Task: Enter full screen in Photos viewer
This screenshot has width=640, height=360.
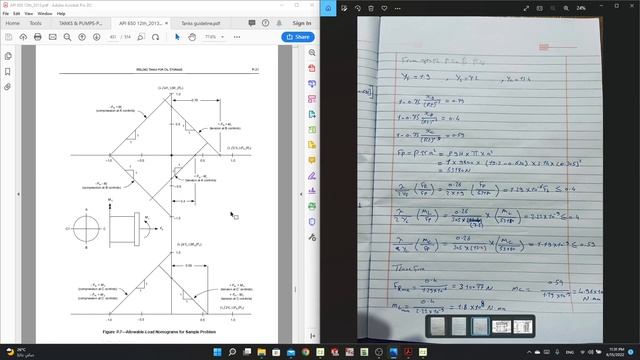Action: coord(526,8)
